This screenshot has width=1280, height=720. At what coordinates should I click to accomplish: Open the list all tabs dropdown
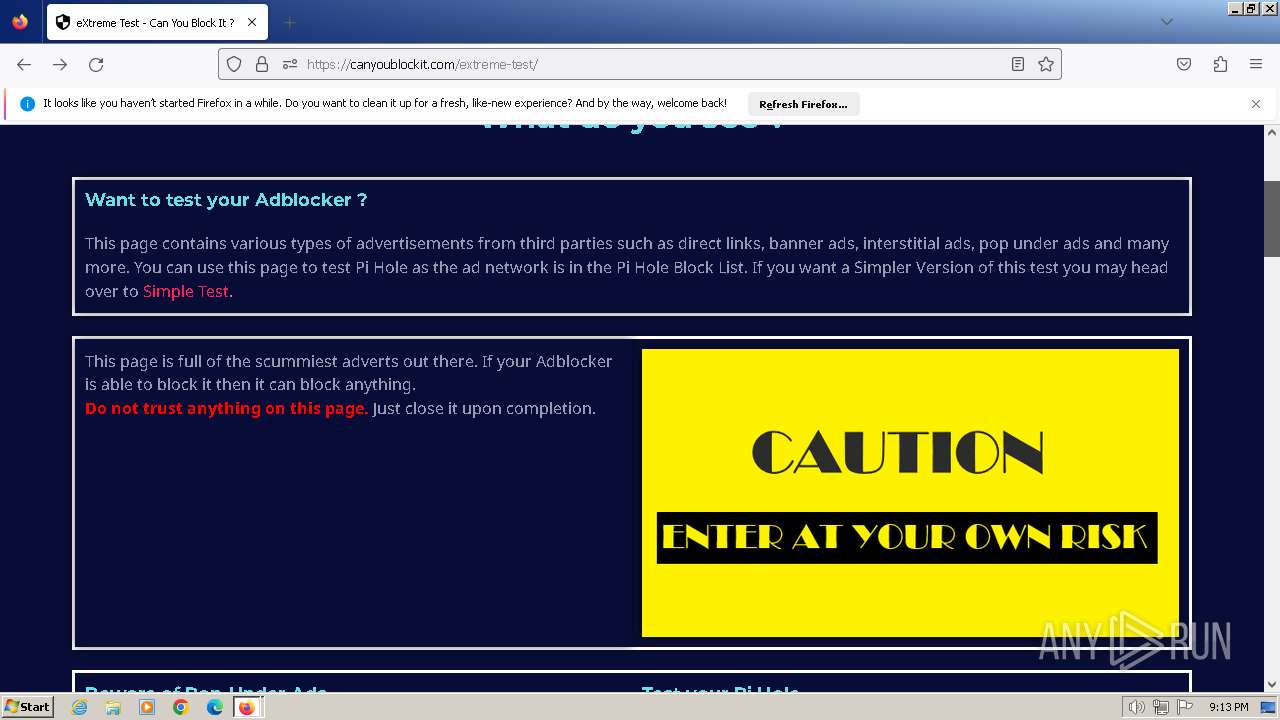point(1166,22)
